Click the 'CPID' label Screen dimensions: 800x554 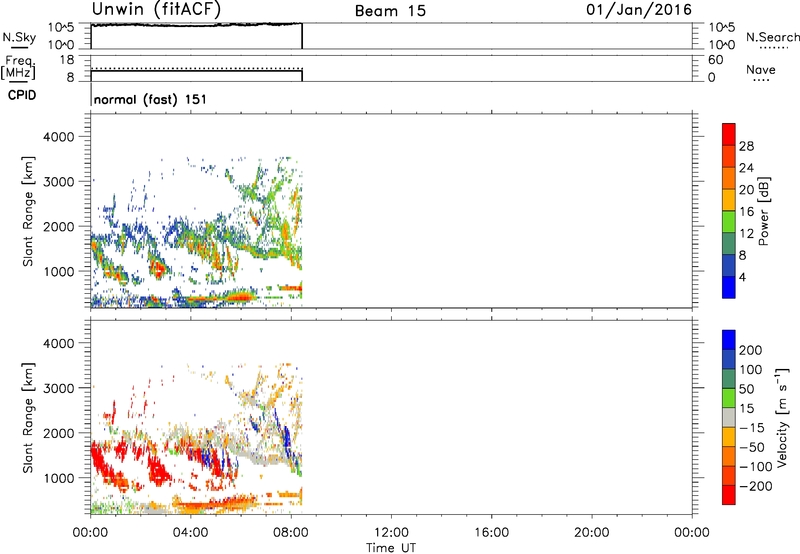point(22,95)
